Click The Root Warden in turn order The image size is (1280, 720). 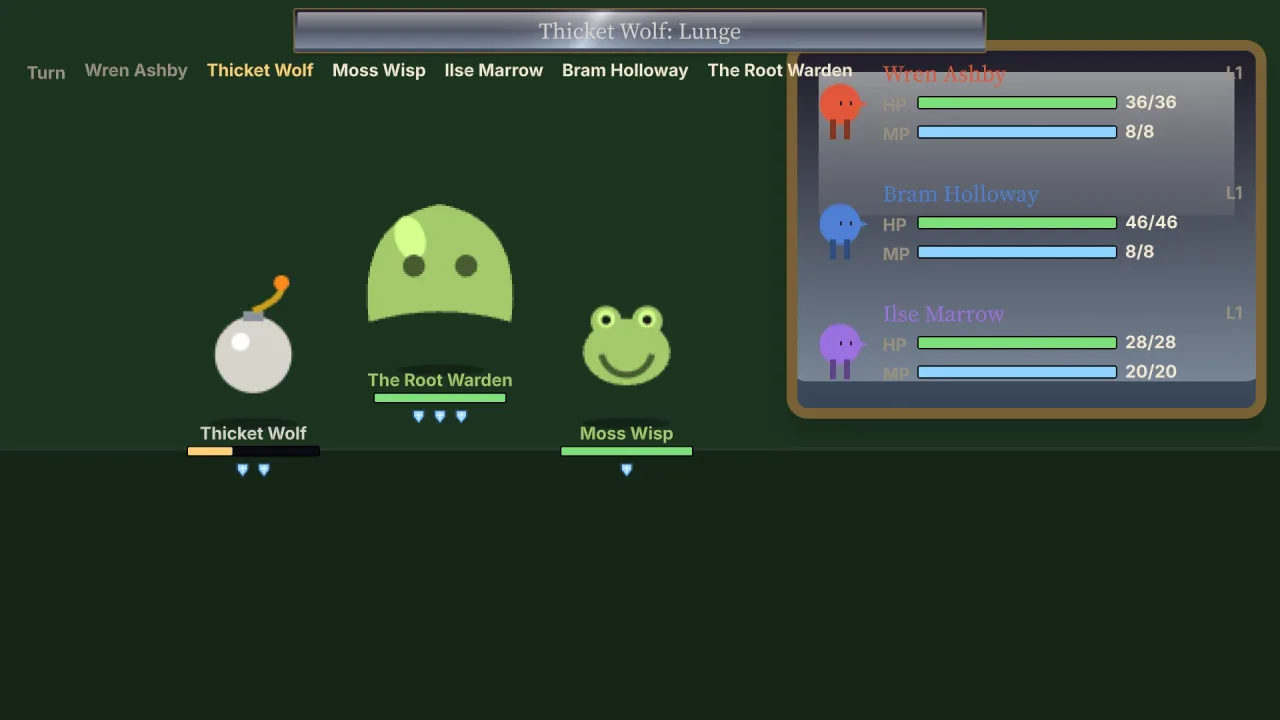(780, 70)
